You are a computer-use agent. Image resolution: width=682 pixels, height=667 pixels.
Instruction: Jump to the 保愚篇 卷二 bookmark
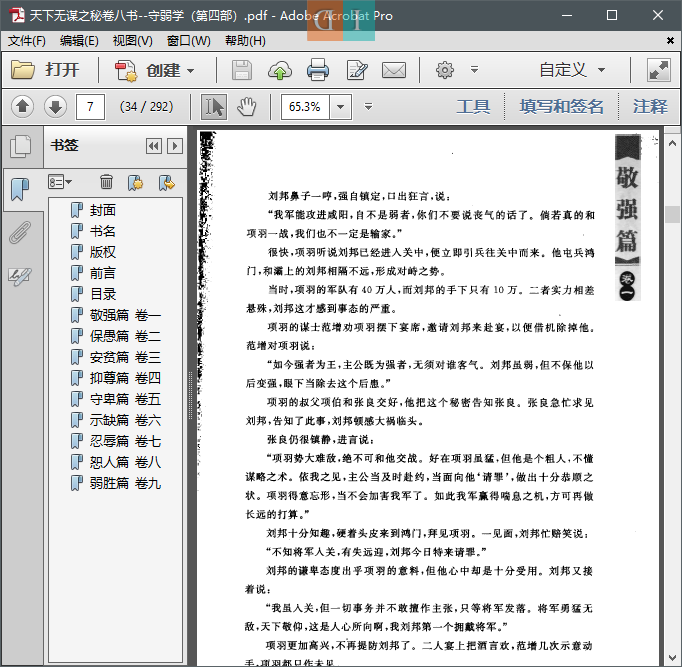pos(125,336)
